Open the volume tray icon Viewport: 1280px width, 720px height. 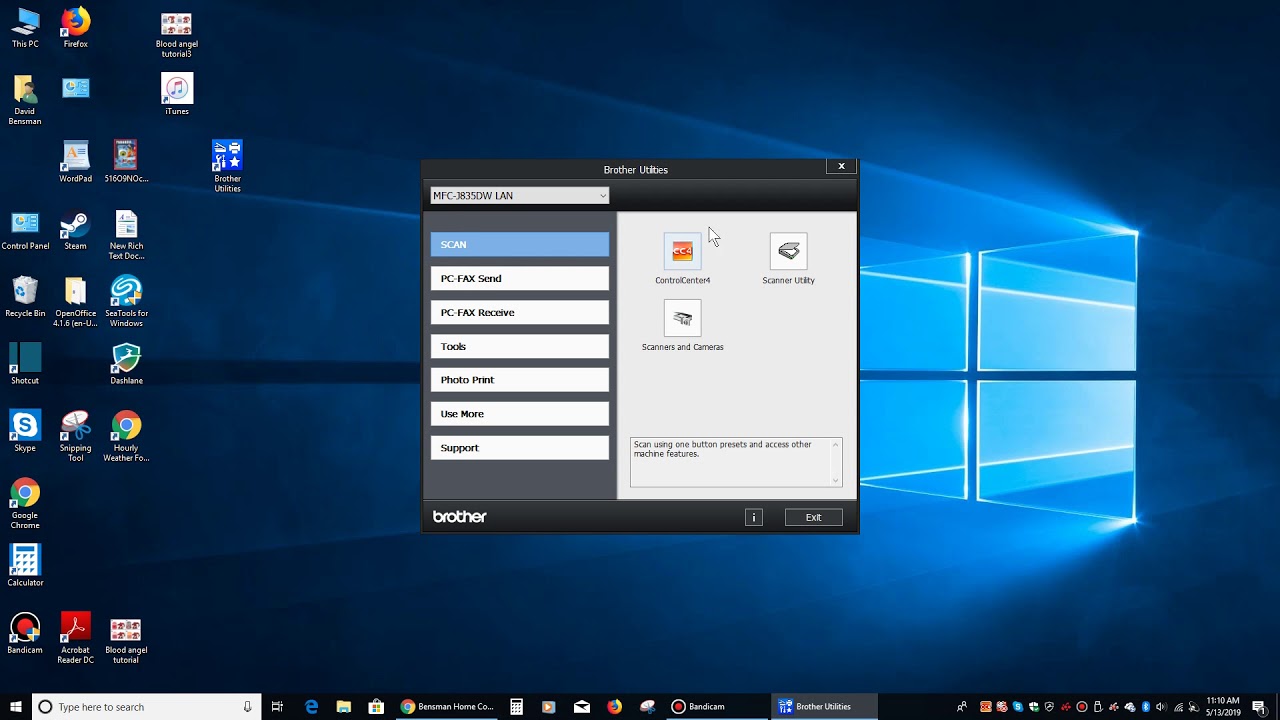pyautogui.click(x=1161, y=707)
